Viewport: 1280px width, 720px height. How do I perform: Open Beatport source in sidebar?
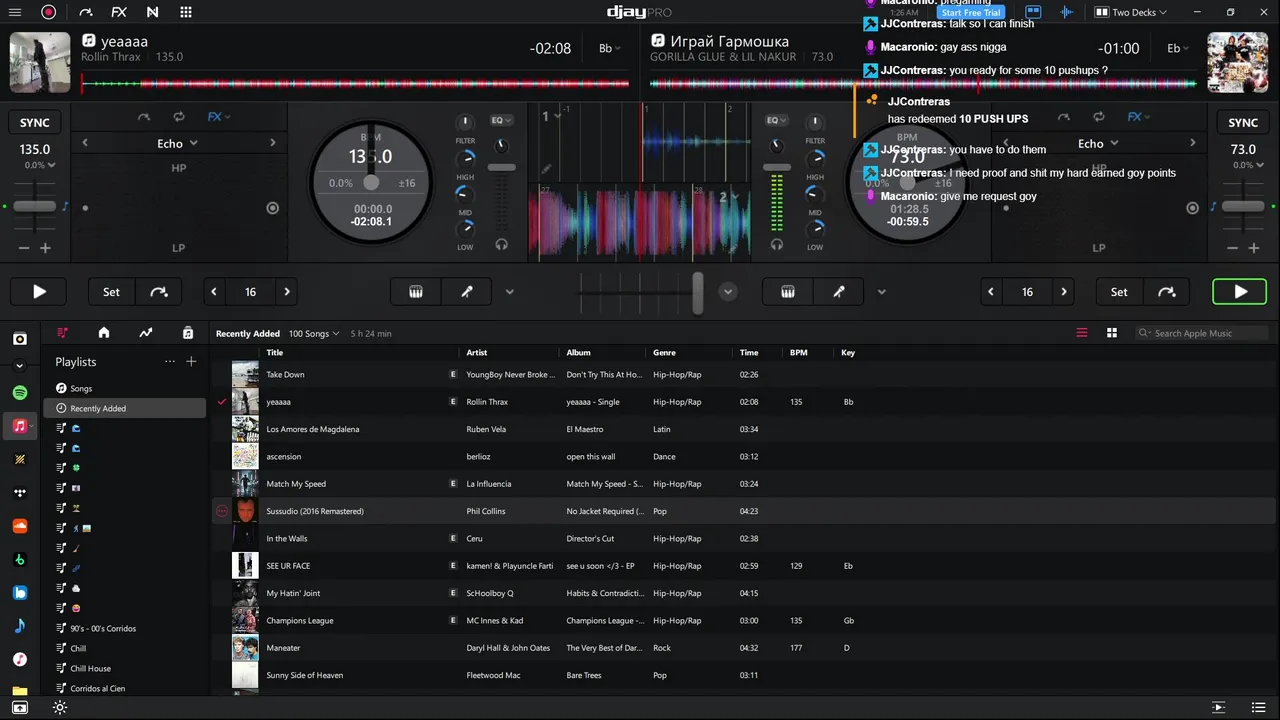20,559
